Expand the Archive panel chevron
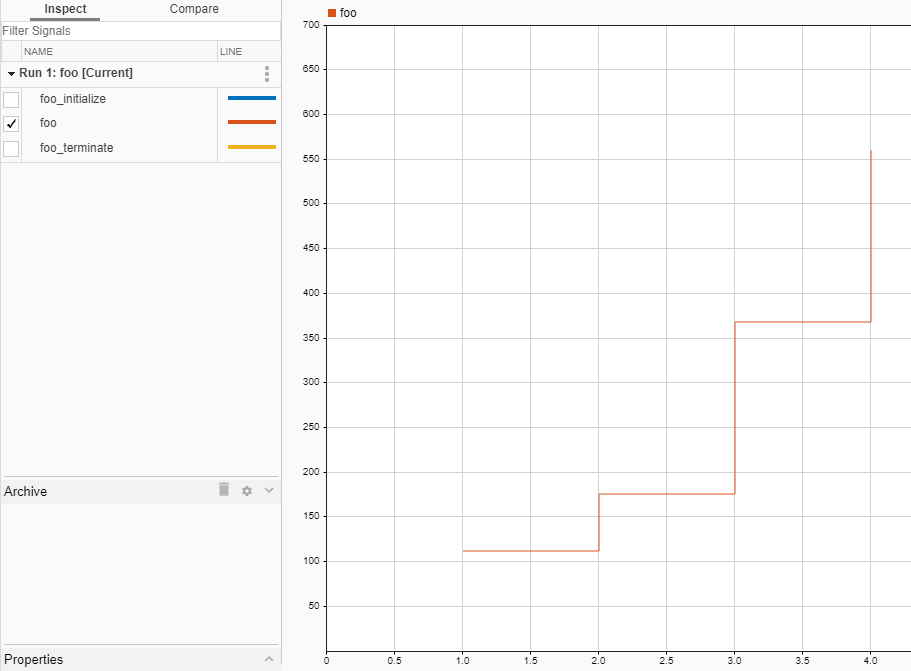This screenshot has width=911, height=671. pos(268,490)
